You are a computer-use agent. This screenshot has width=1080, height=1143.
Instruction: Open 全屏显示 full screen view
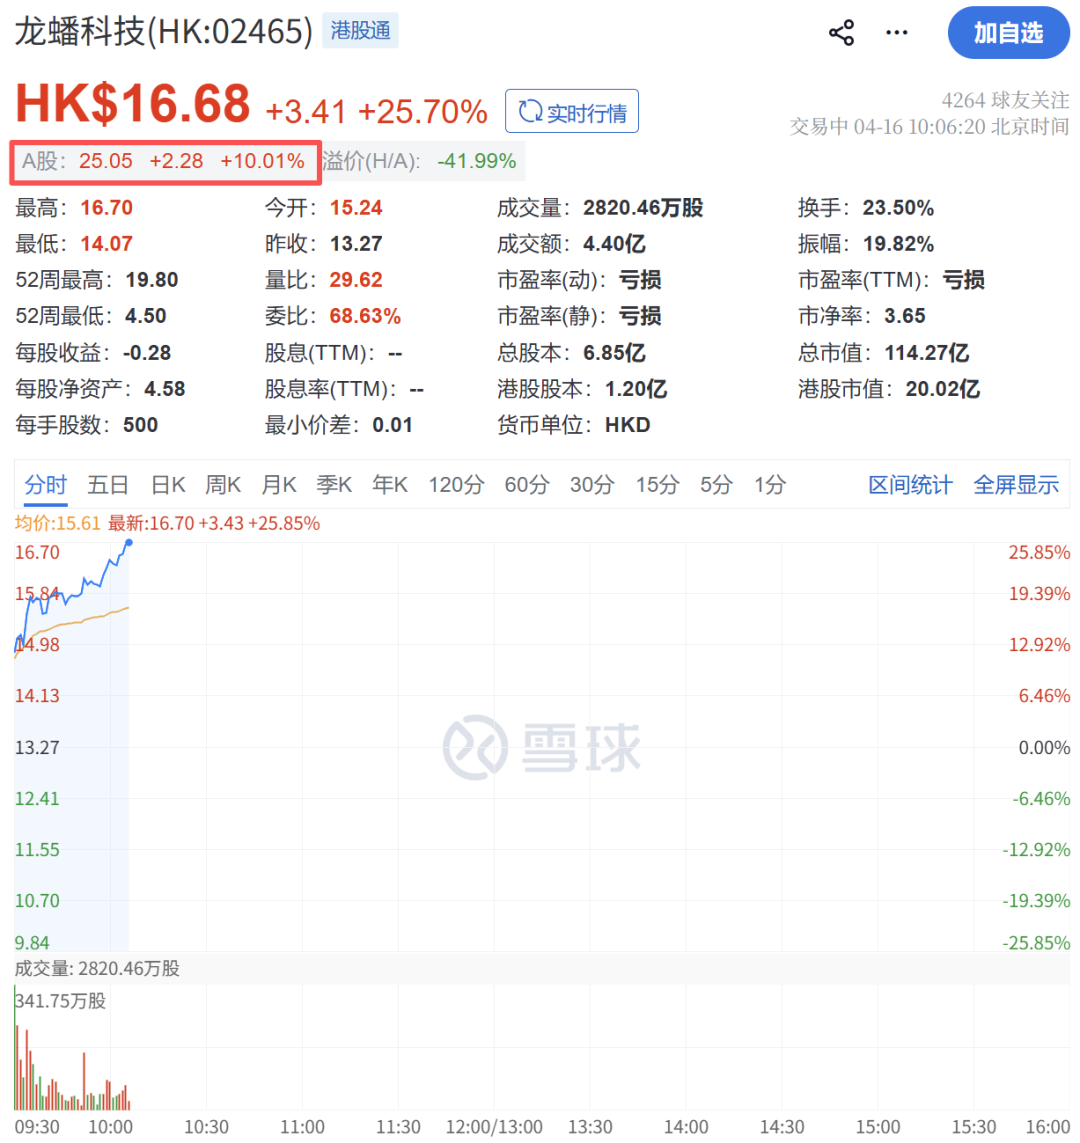[x=1016, y=484]
